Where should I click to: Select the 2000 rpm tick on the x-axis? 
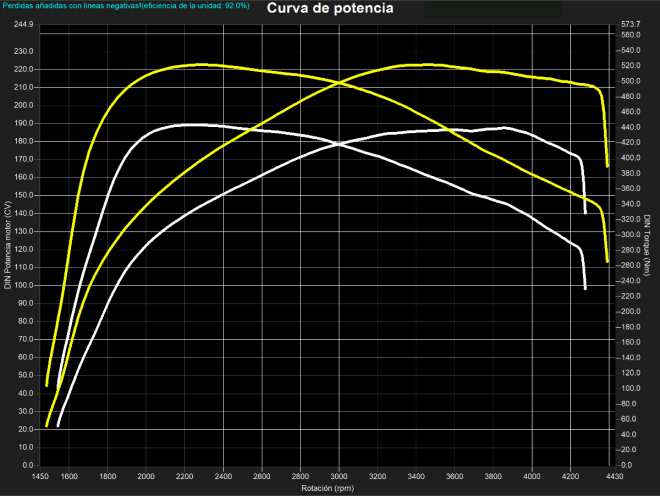coord(146,477)
